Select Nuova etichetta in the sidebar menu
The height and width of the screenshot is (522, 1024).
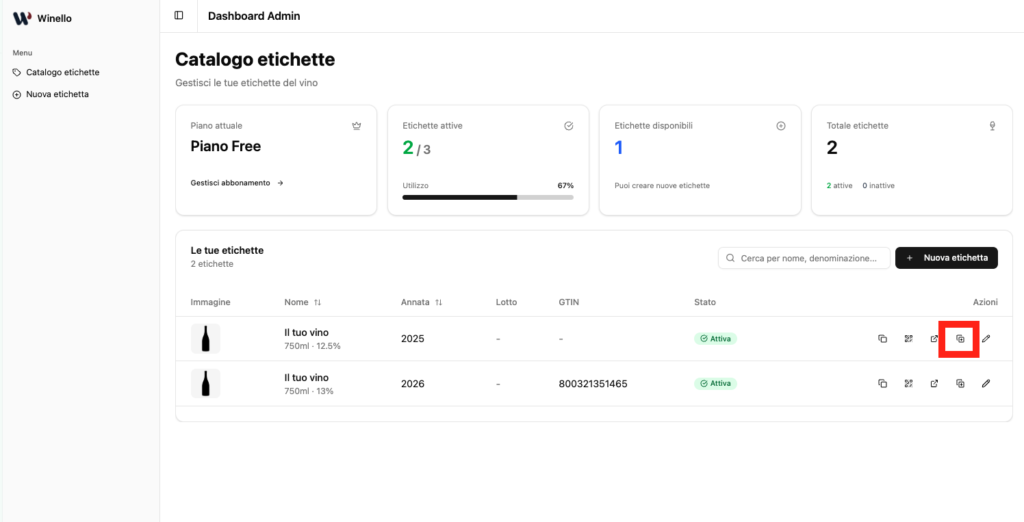tap(57, 94)
